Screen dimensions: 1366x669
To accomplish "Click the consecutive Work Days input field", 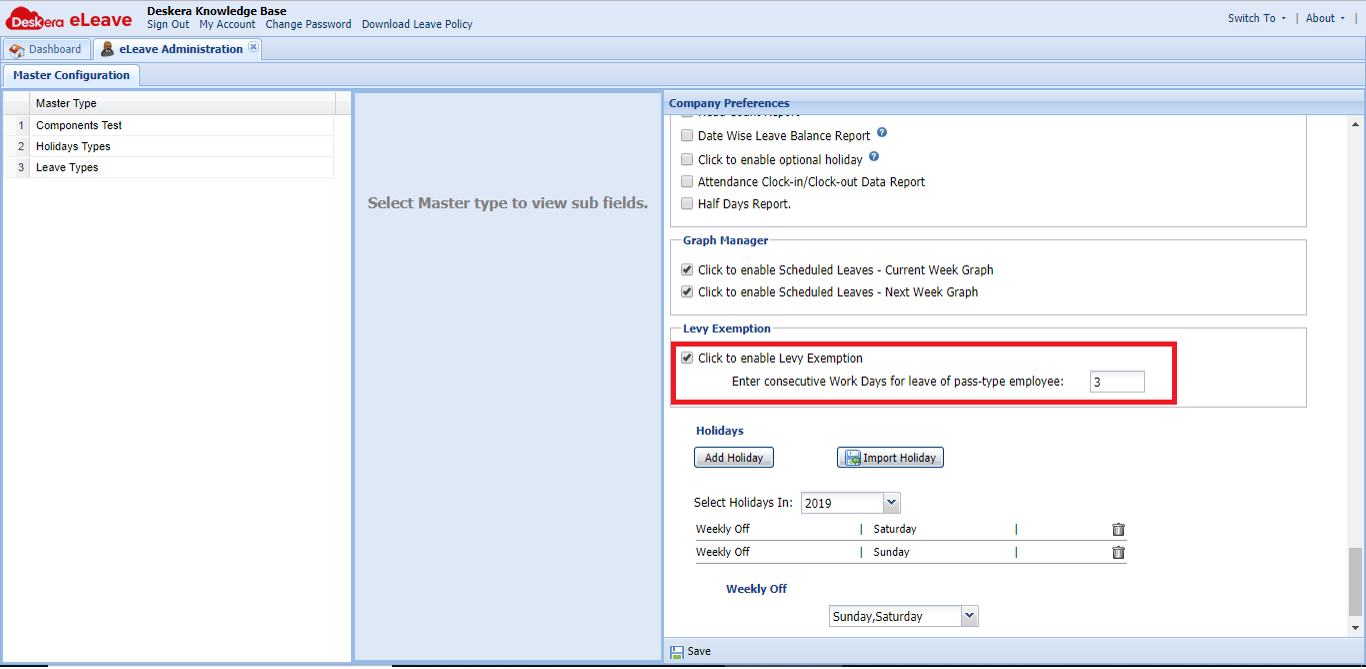I will [1117, 381].
